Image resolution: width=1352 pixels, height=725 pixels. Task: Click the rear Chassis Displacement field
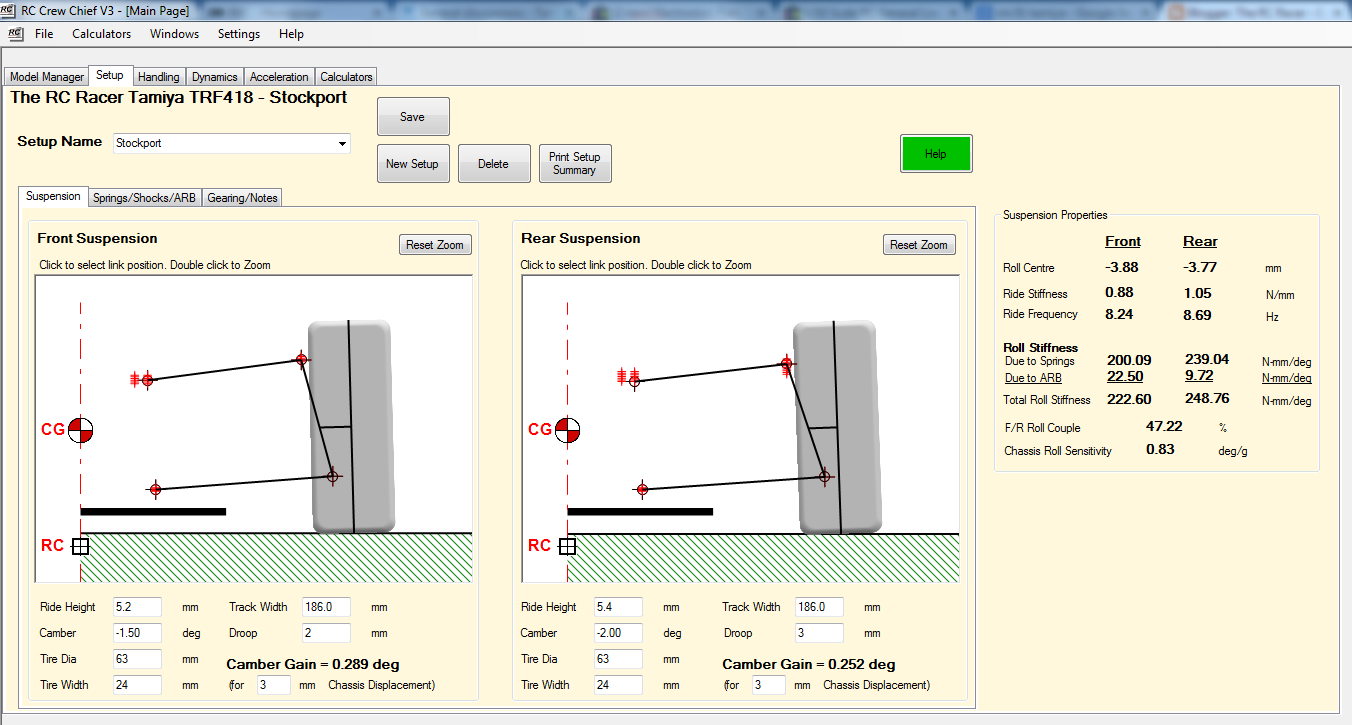click(770, 685)
